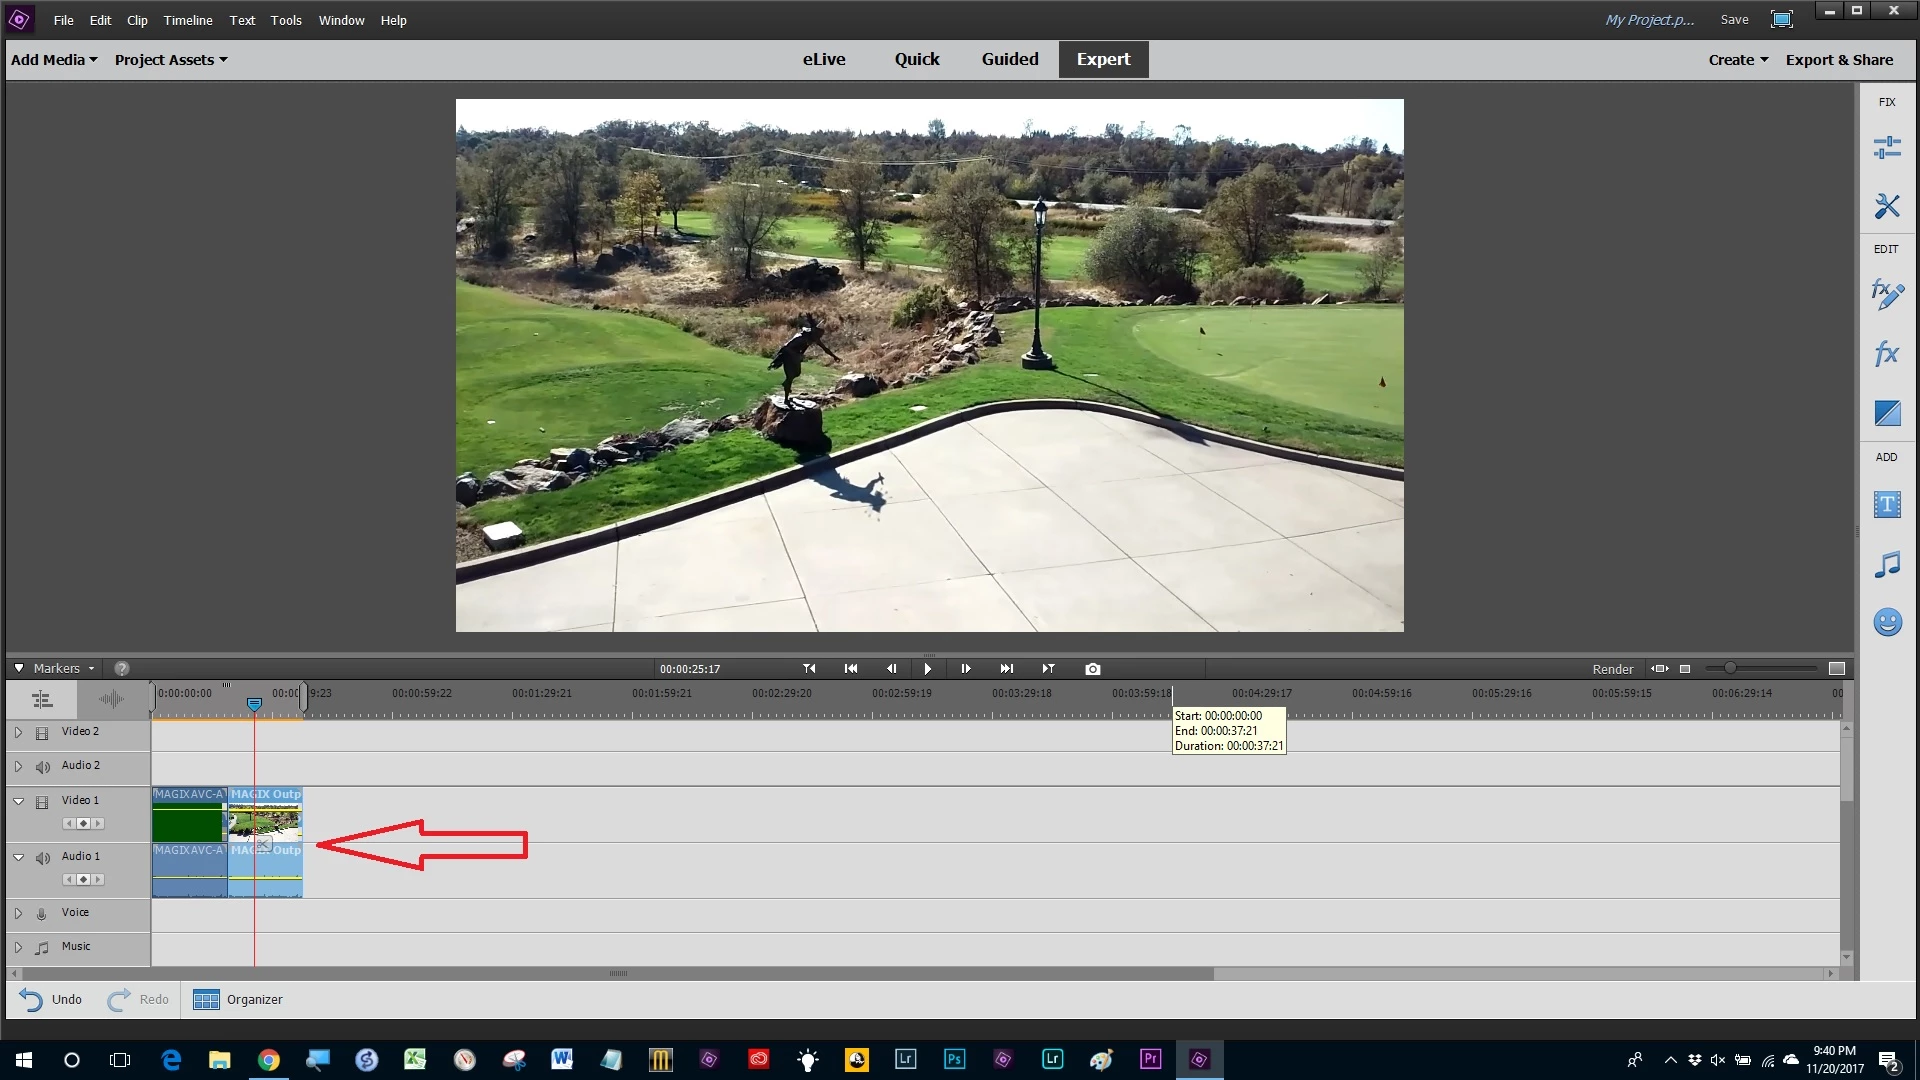Open the Timeline menu
Viewport: 1920px width, 1080px height.
(x=188, y=20)
